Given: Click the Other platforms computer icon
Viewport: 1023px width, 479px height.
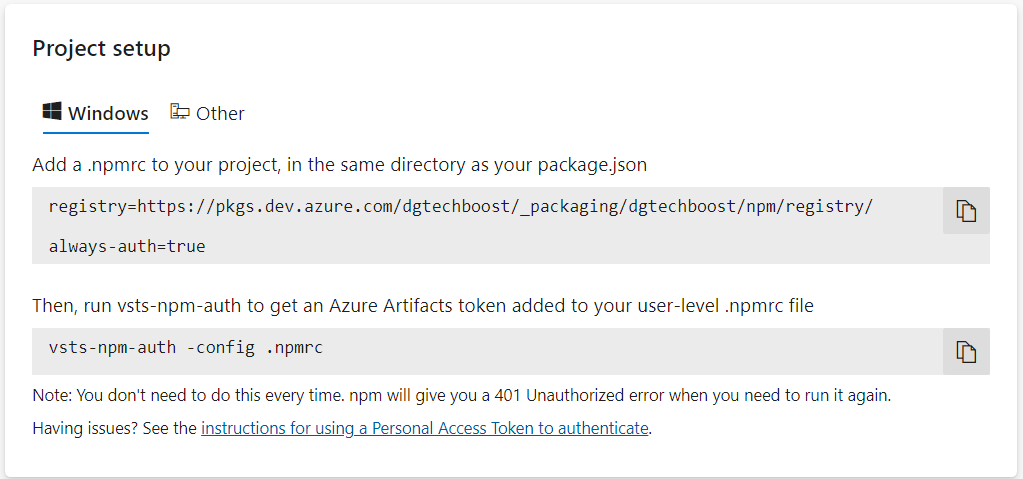Looking at the screenshot, I should pos(180,112).
